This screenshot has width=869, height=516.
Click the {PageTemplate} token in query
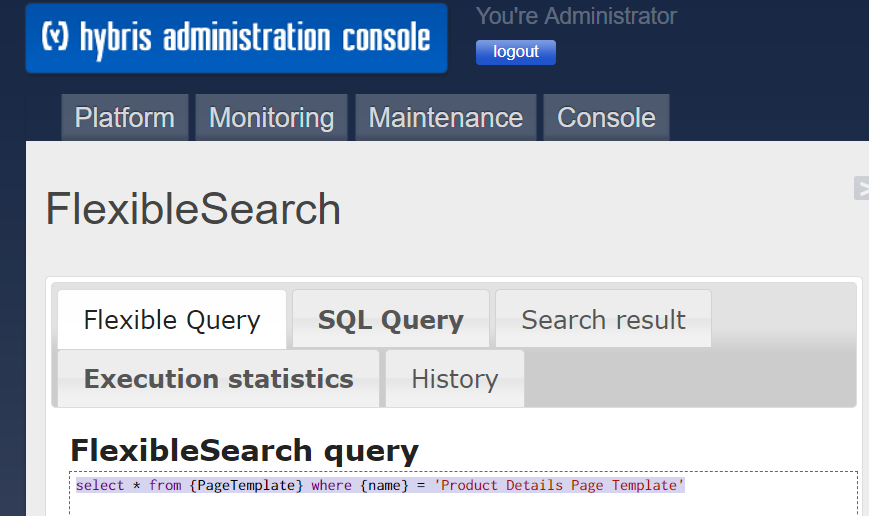point(247,486)
